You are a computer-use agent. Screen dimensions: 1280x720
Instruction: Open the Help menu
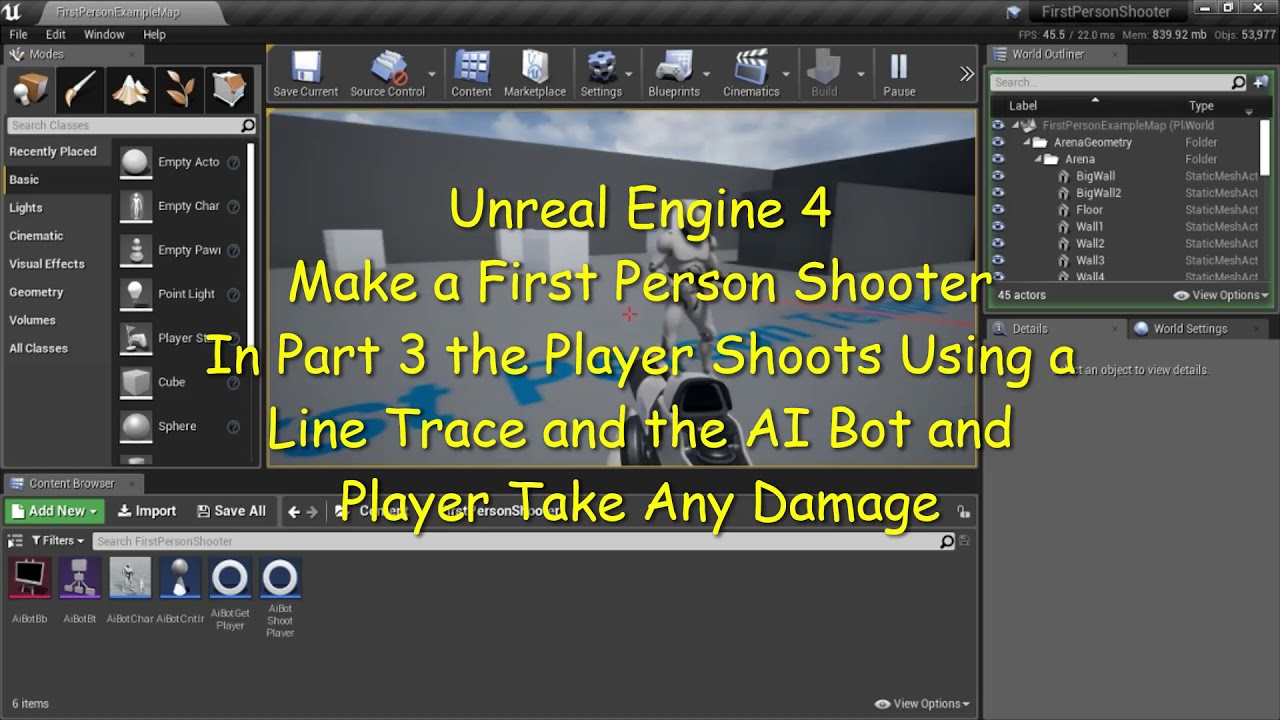[154, 34]
